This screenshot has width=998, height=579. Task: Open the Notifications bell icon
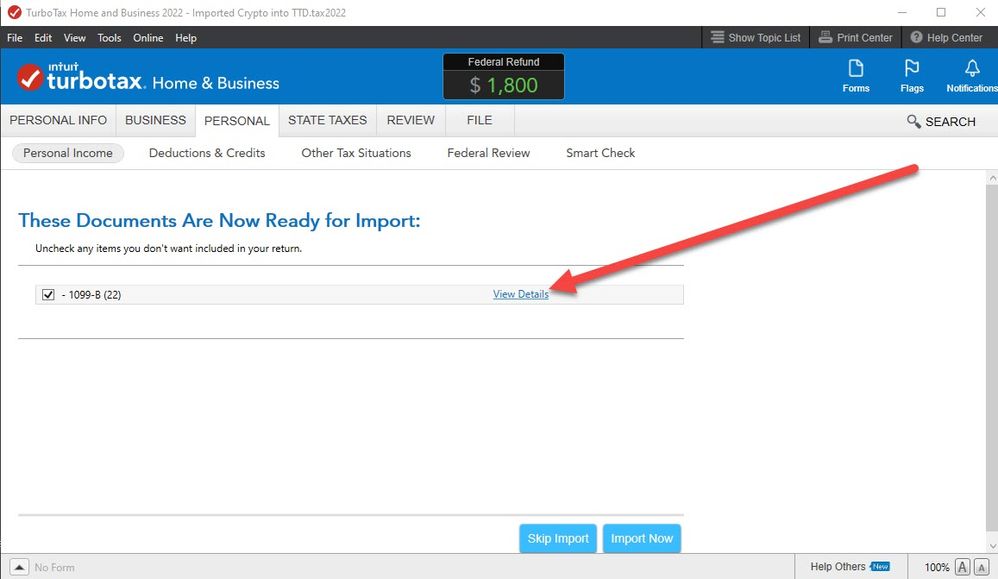point(970,75)
